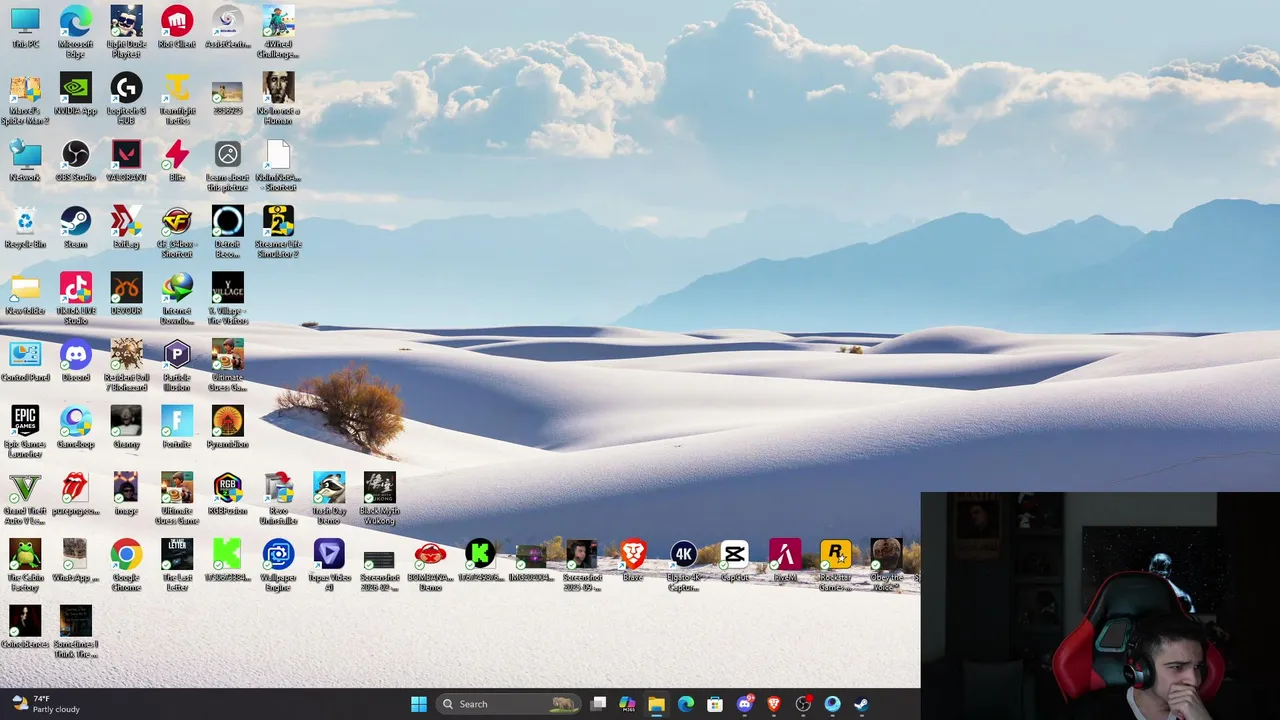Open the Revo Uninstaller shortcut
Image resolution: width=1280 pixels, height=720 pixels.
pyautogui.click(x=278, y=500)
